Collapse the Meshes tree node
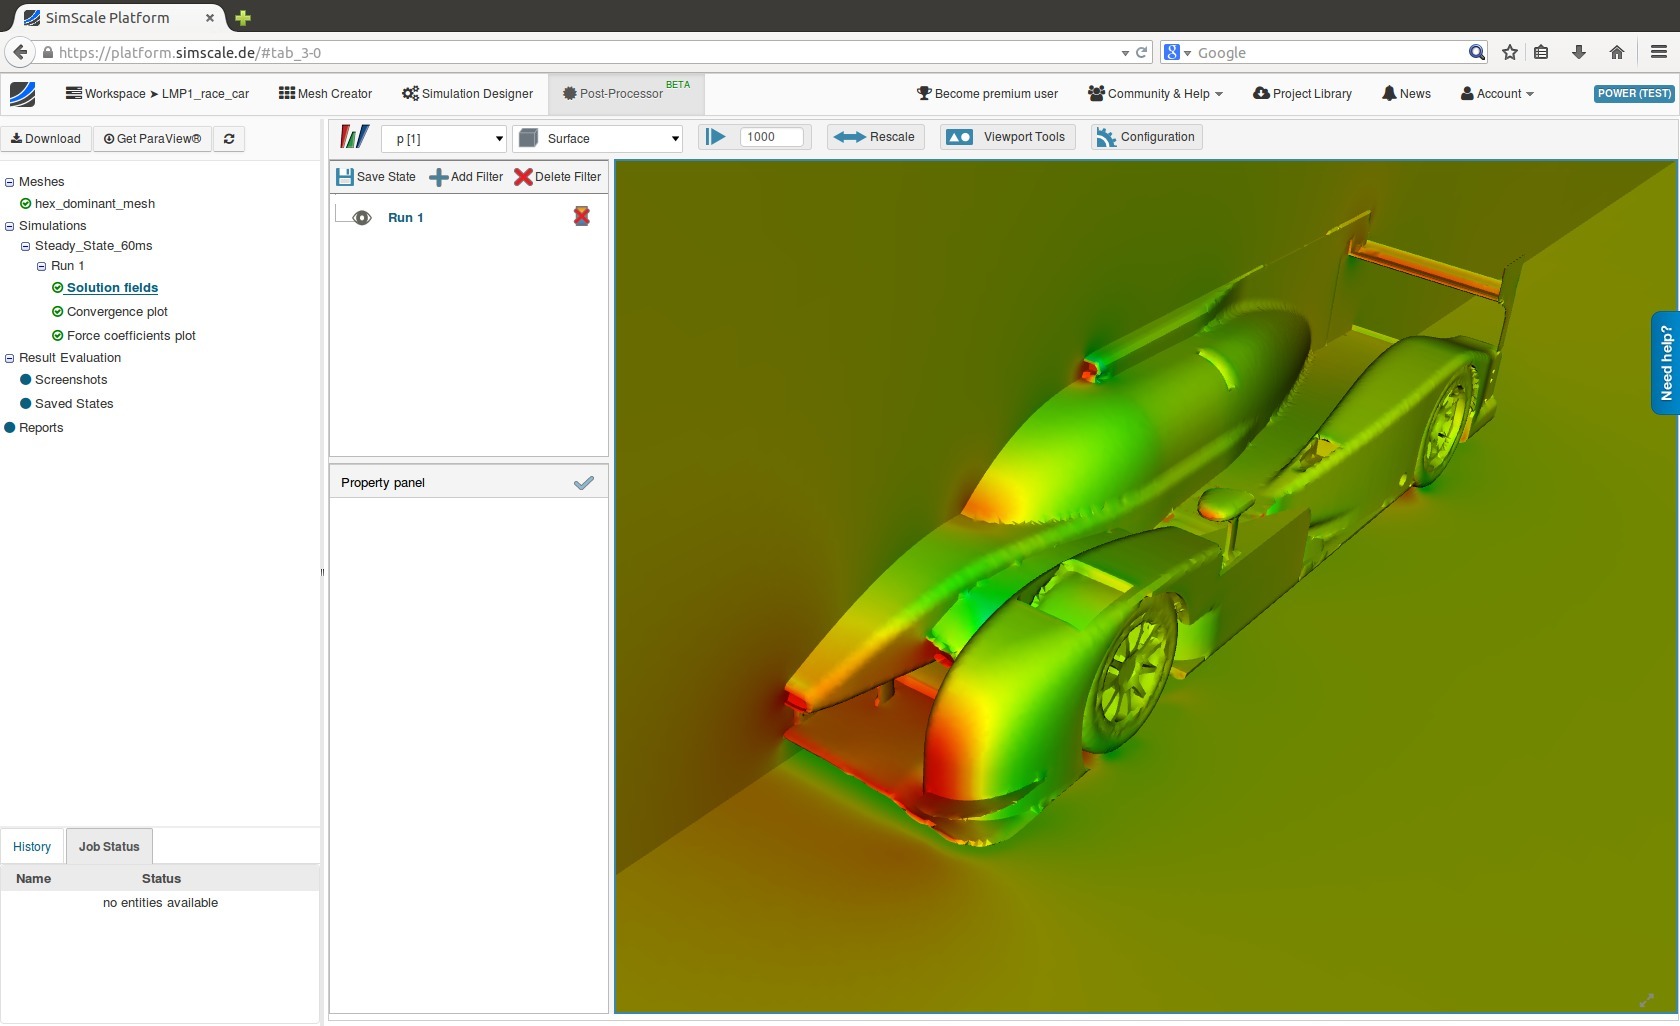This screenshot has height=1026, width=1680. tap(10, 182)
